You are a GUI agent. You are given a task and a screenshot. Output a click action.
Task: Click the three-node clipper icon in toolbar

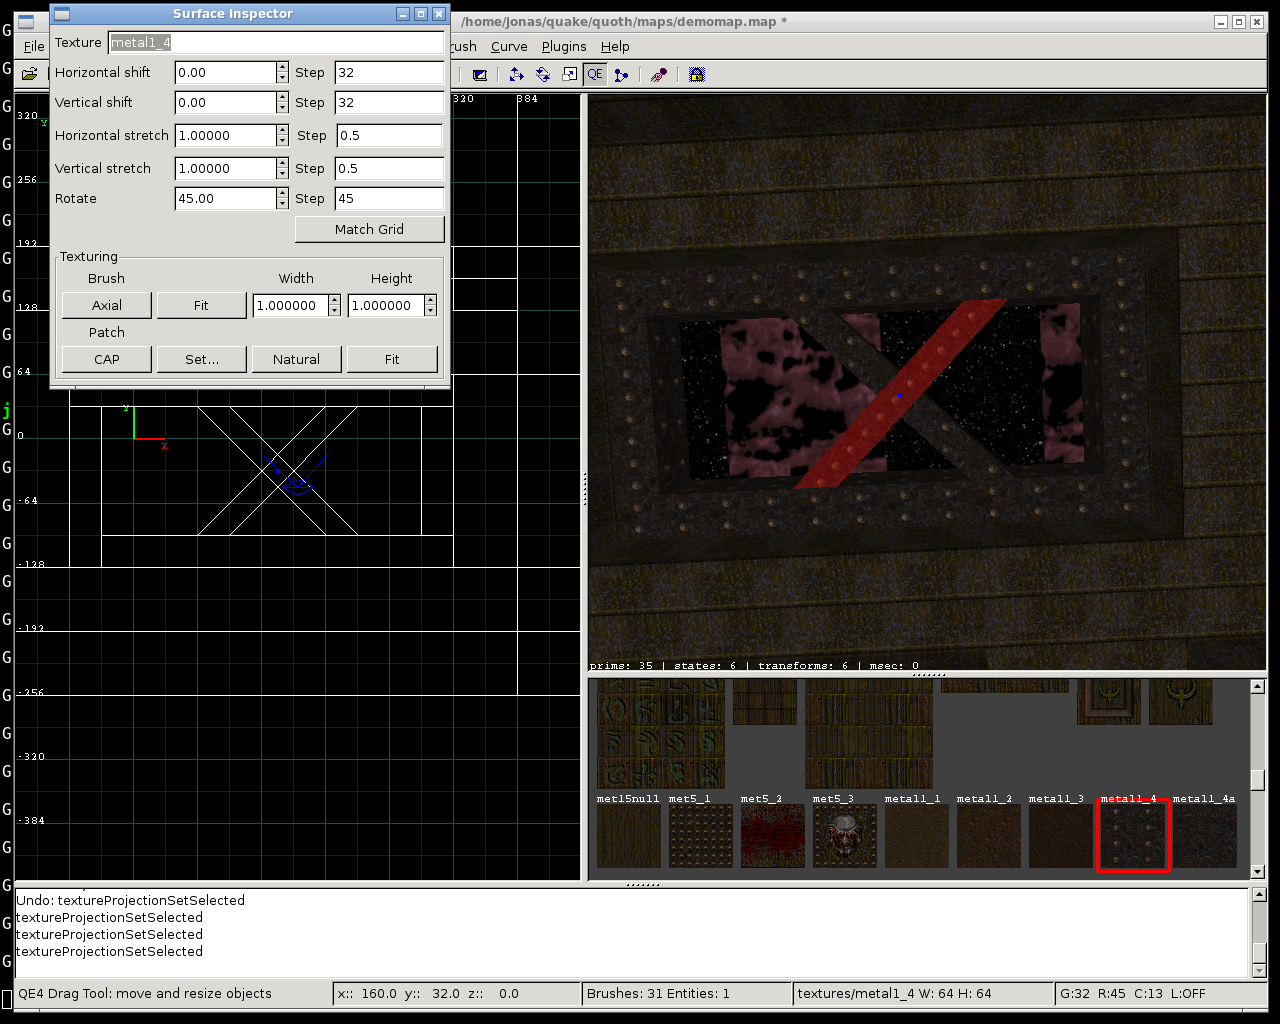coord(621,75)
